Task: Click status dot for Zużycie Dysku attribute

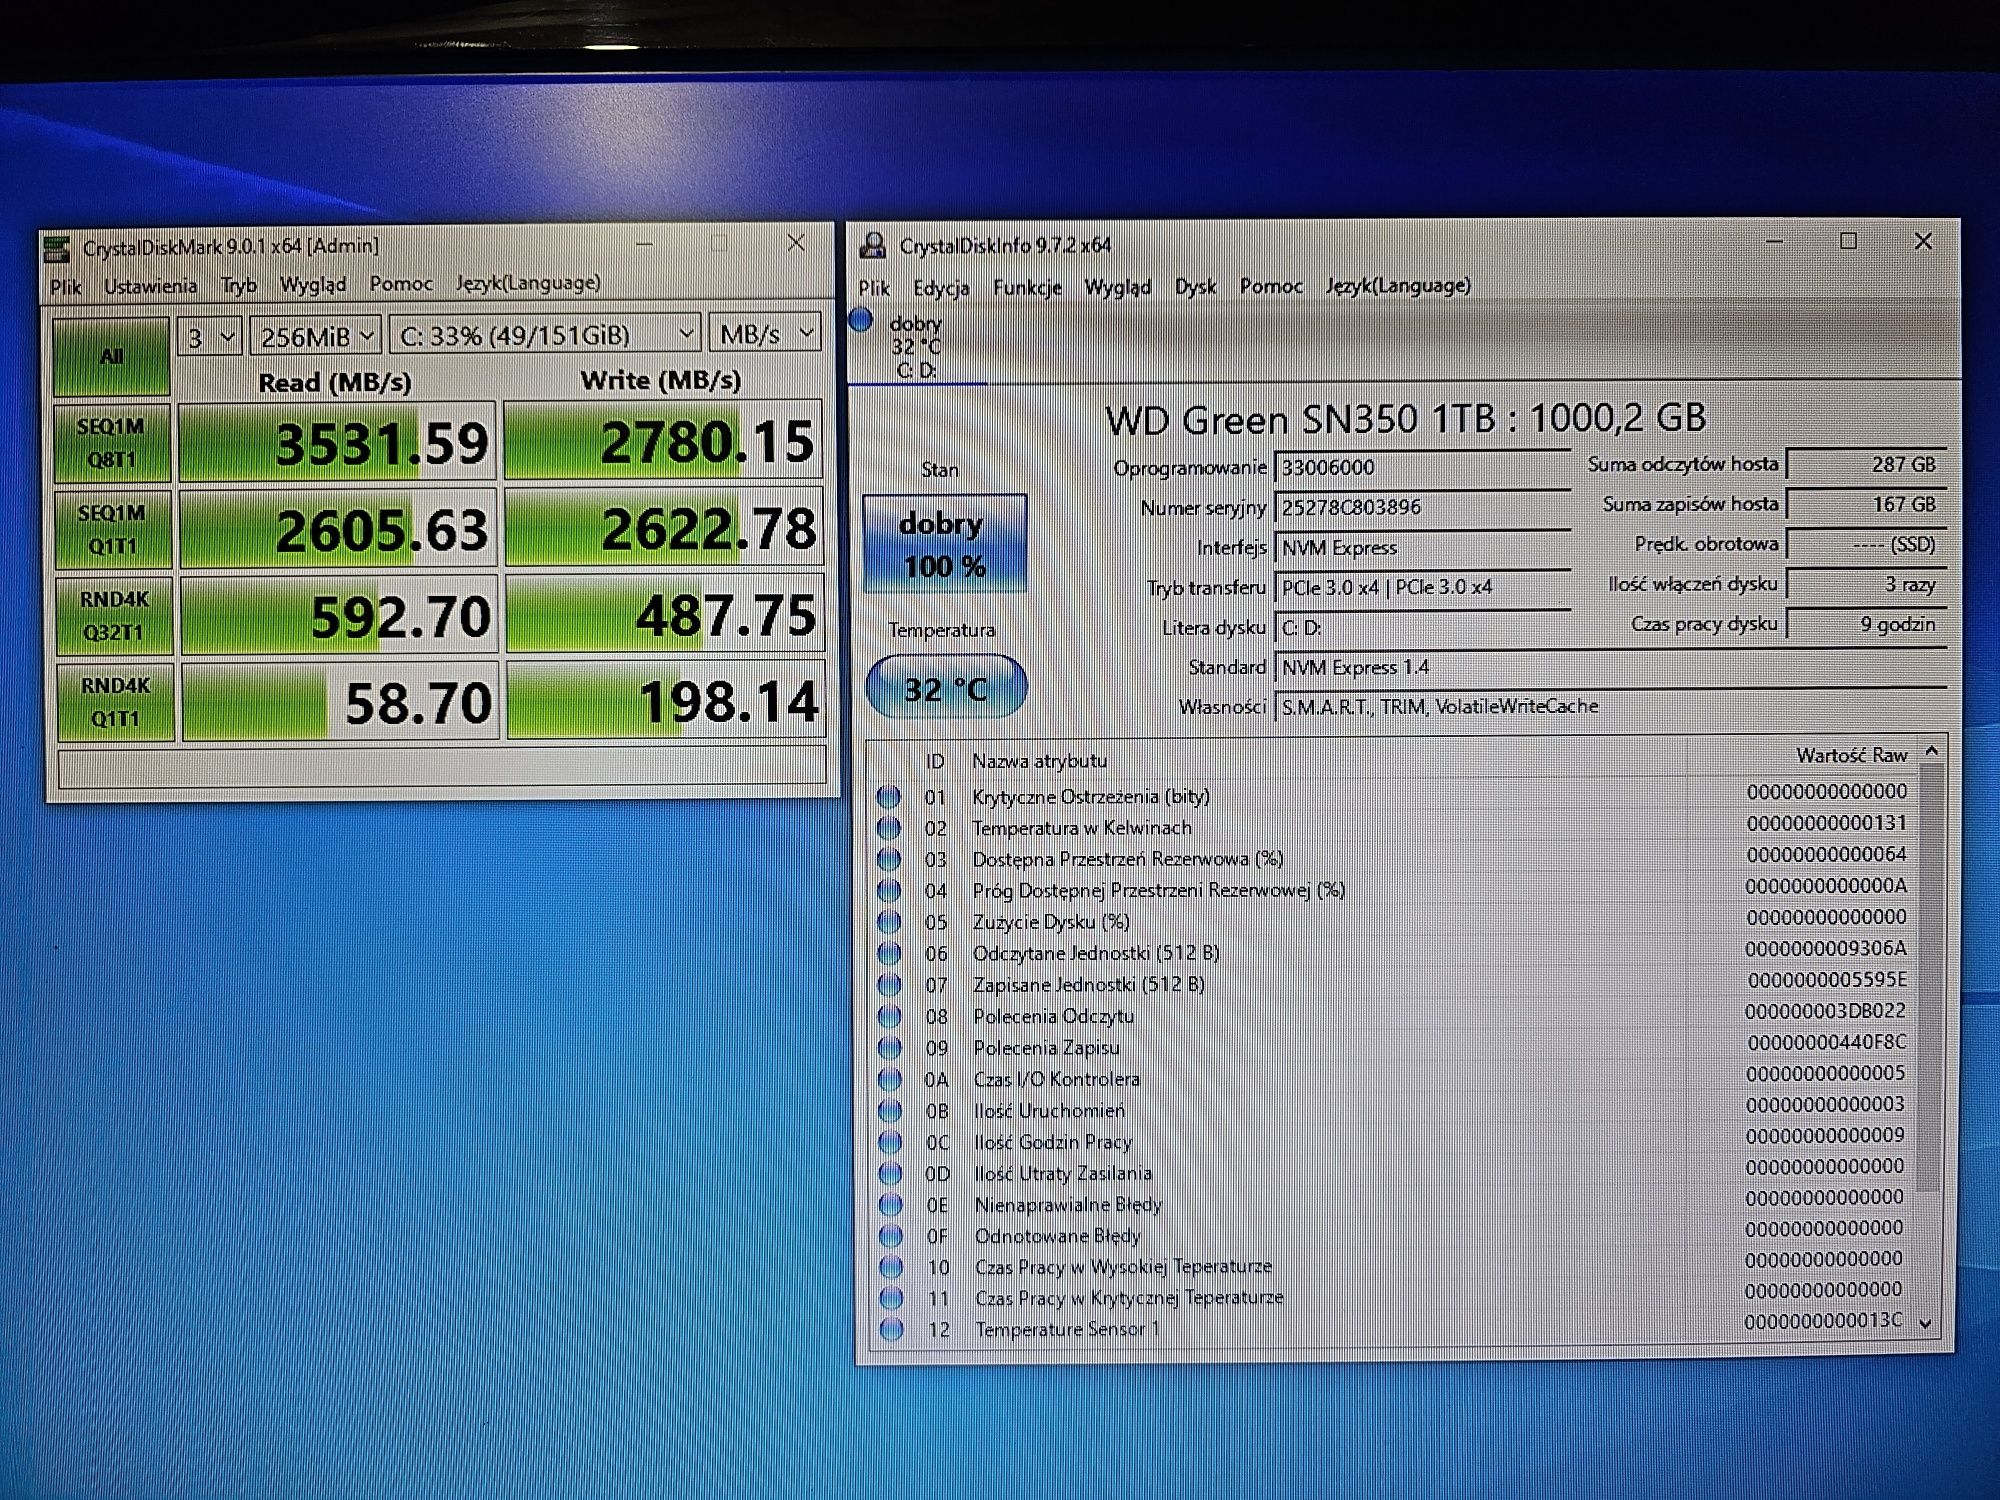Action: (x=889, y=922)
